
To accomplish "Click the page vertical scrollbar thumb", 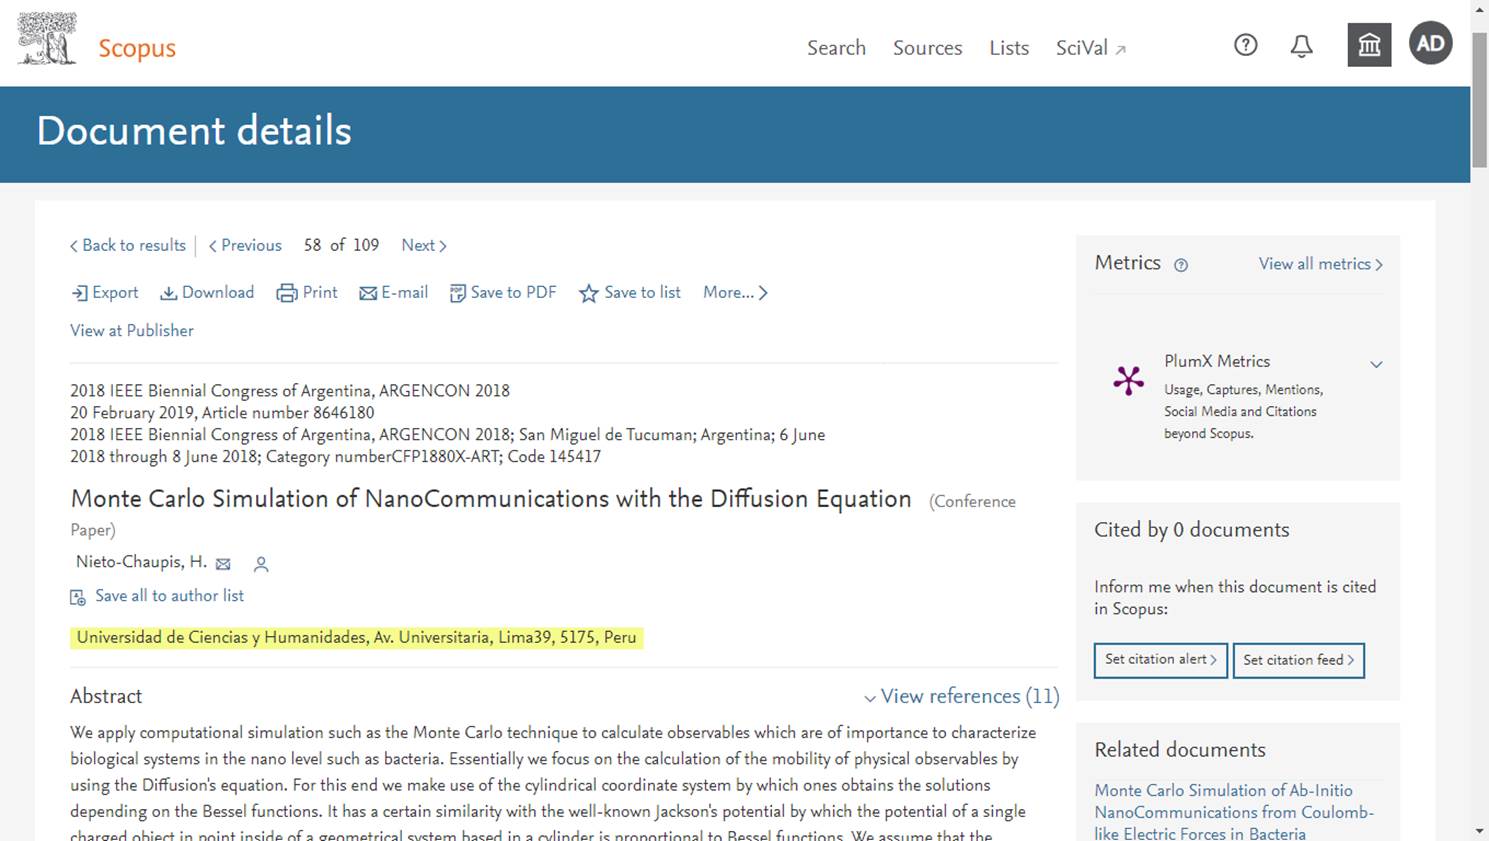I will pos(1479,100).
